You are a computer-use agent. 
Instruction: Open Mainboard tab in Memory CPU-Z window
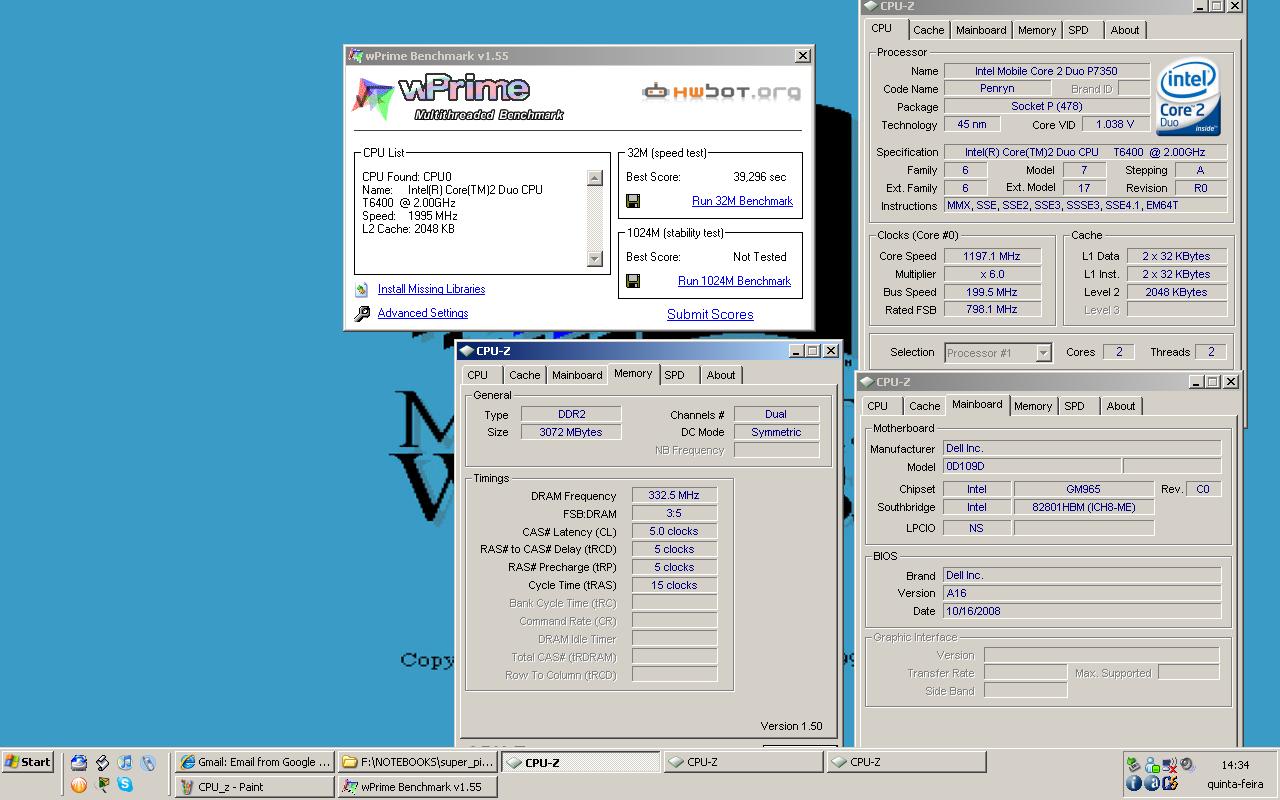coord(577,375)
